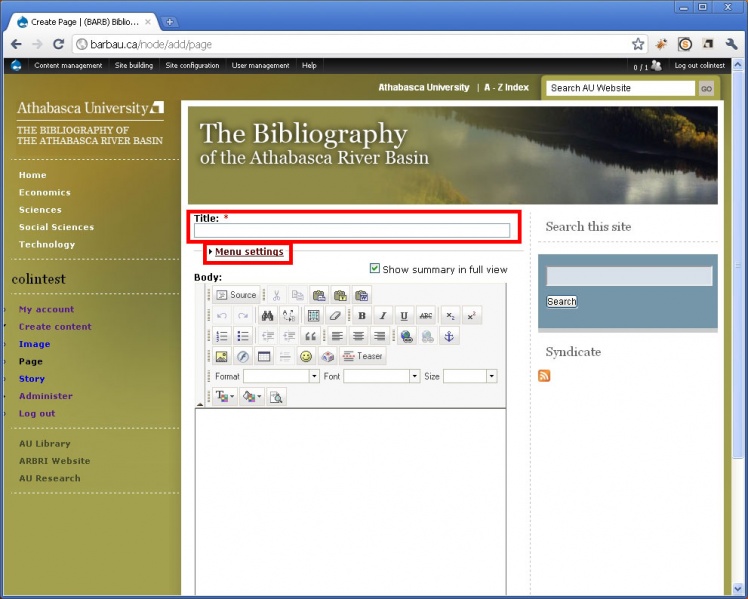Insert a bulleted list

point(243,336)
